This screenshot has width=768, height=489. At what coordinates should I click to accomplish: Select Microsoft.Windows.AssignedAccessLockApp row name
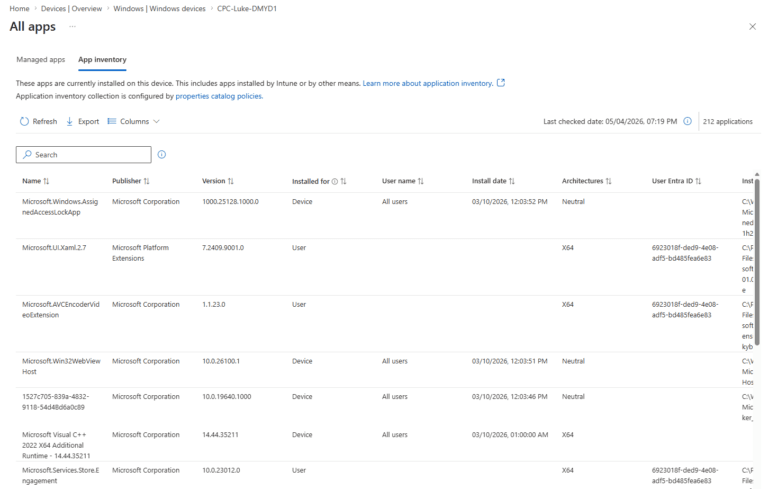[60, 207]
